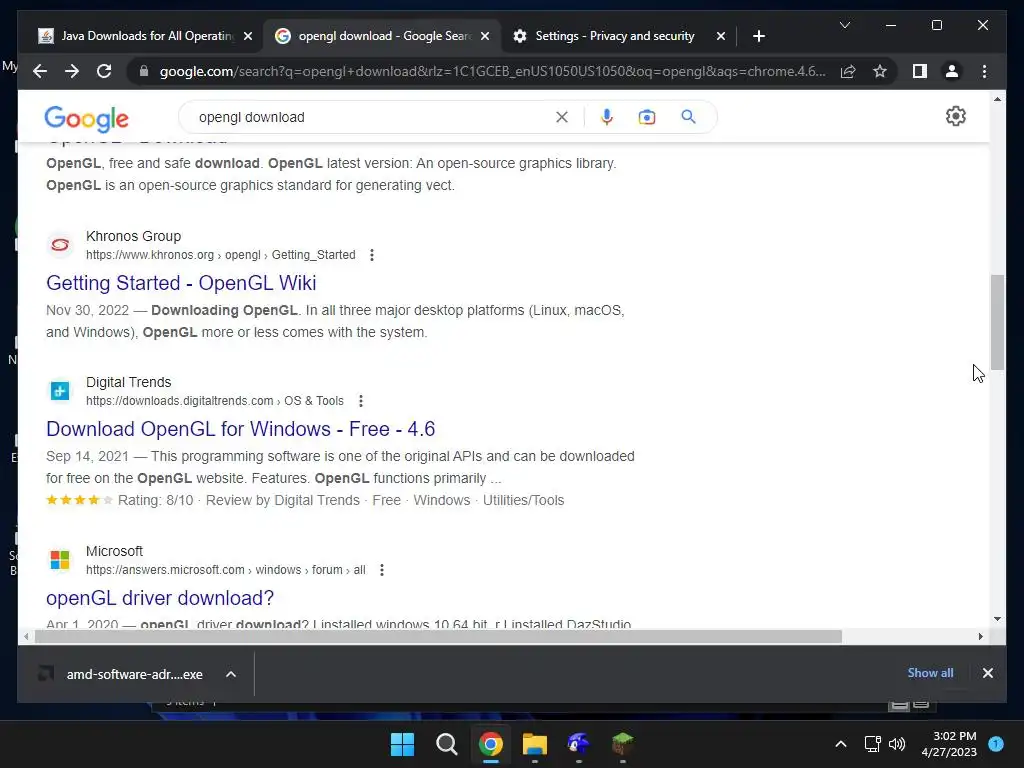The image size is (1024, 768).
Task: Click downloads.digitaltrends.com URL text
Action: [x=214, y=401]
